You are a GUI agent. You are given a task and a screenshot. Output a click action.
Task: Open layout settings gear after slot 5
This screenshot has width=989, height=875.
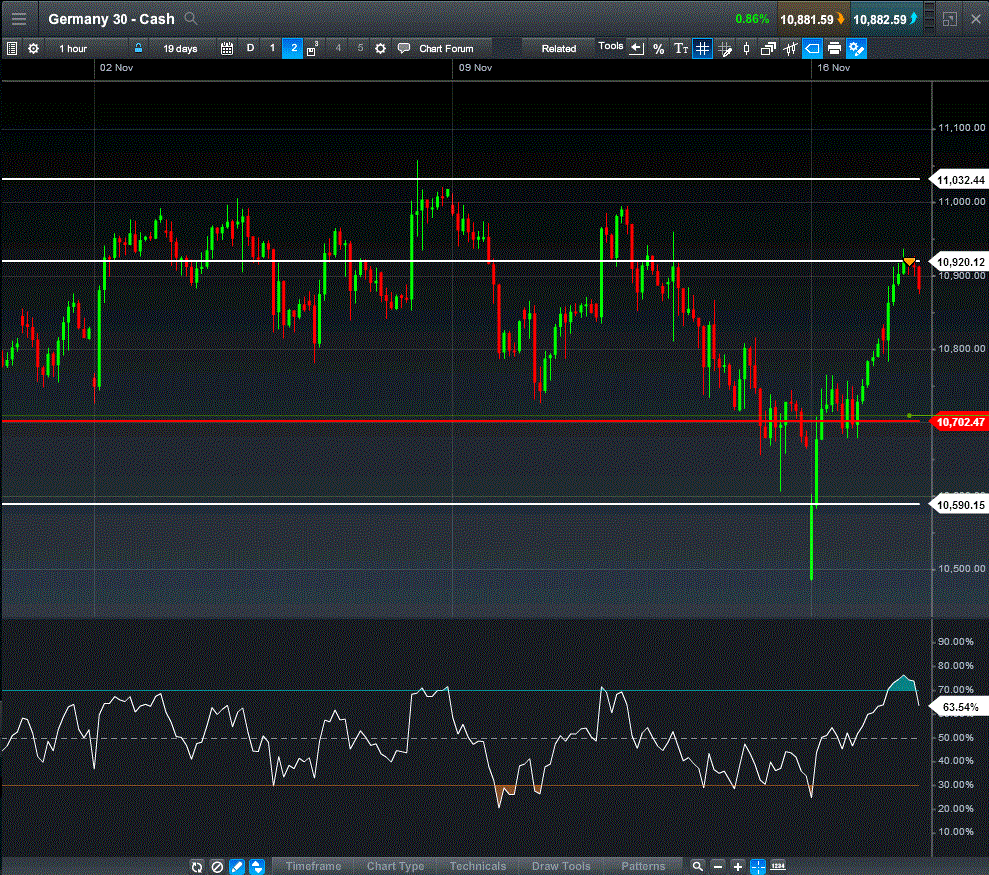click(380, 49)
